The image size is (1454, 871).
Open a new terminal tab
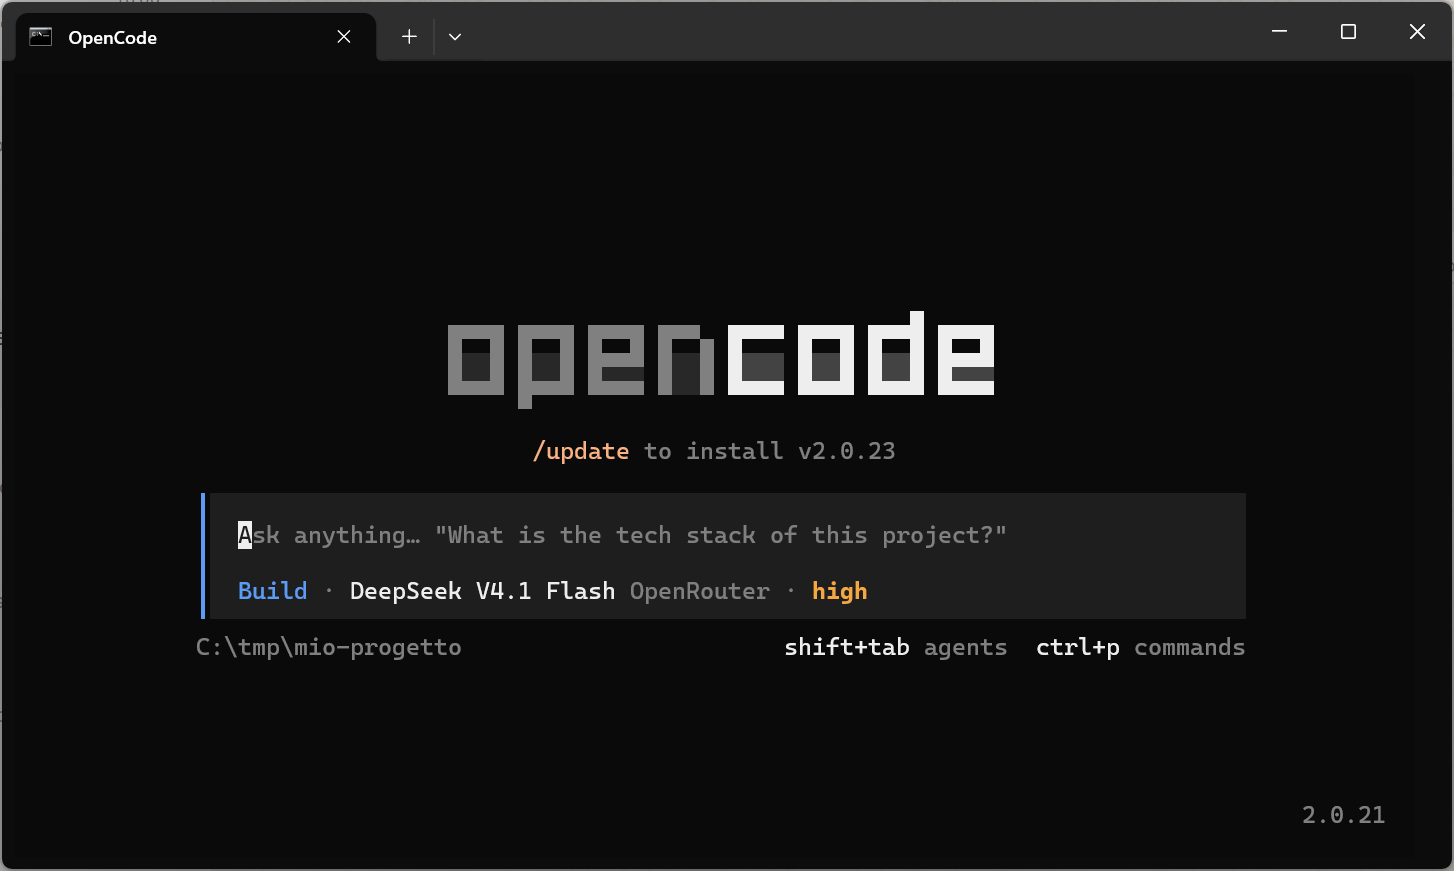coord(409,37)
